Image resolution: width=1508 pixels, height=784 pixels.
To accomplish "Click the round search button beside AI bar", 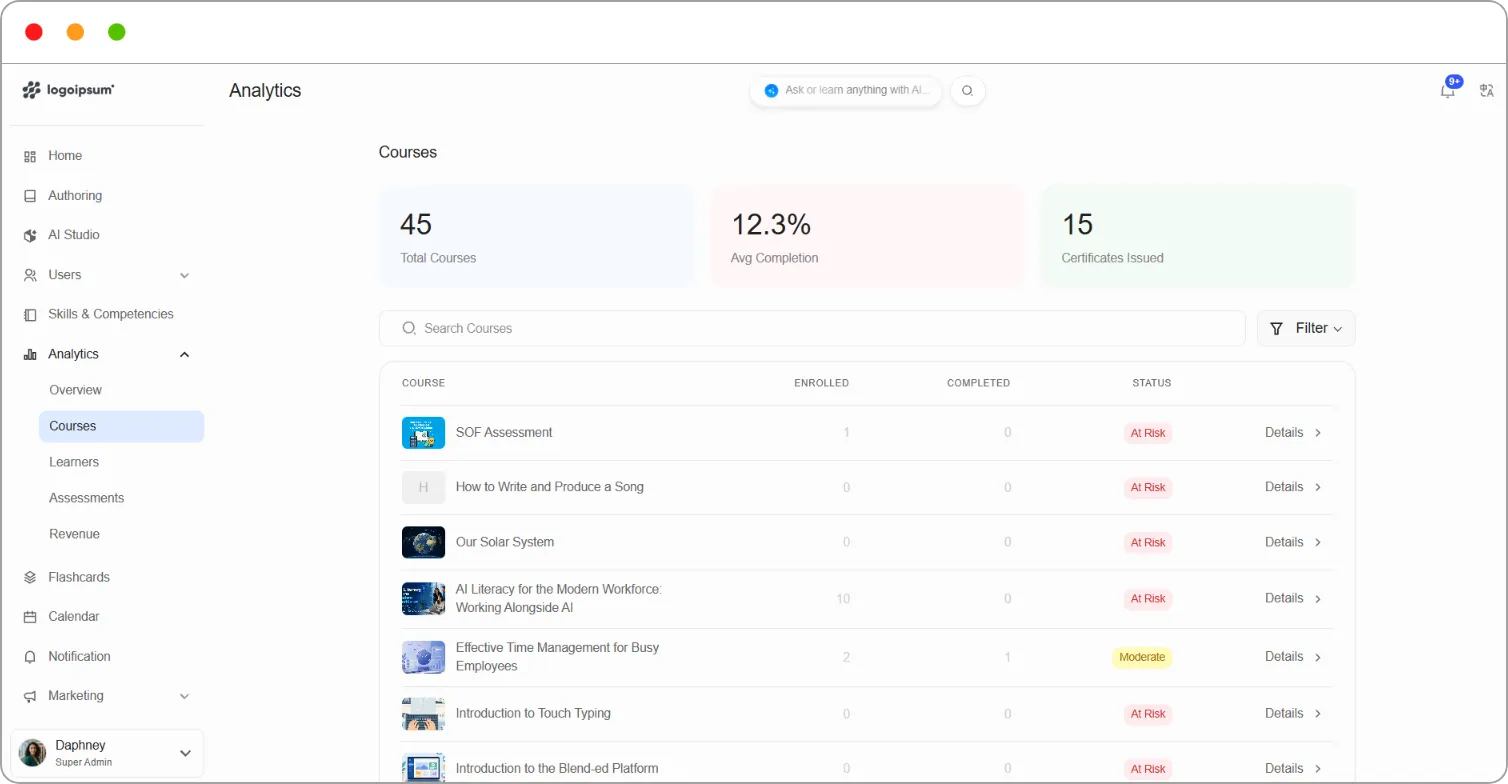I will 967,91.
